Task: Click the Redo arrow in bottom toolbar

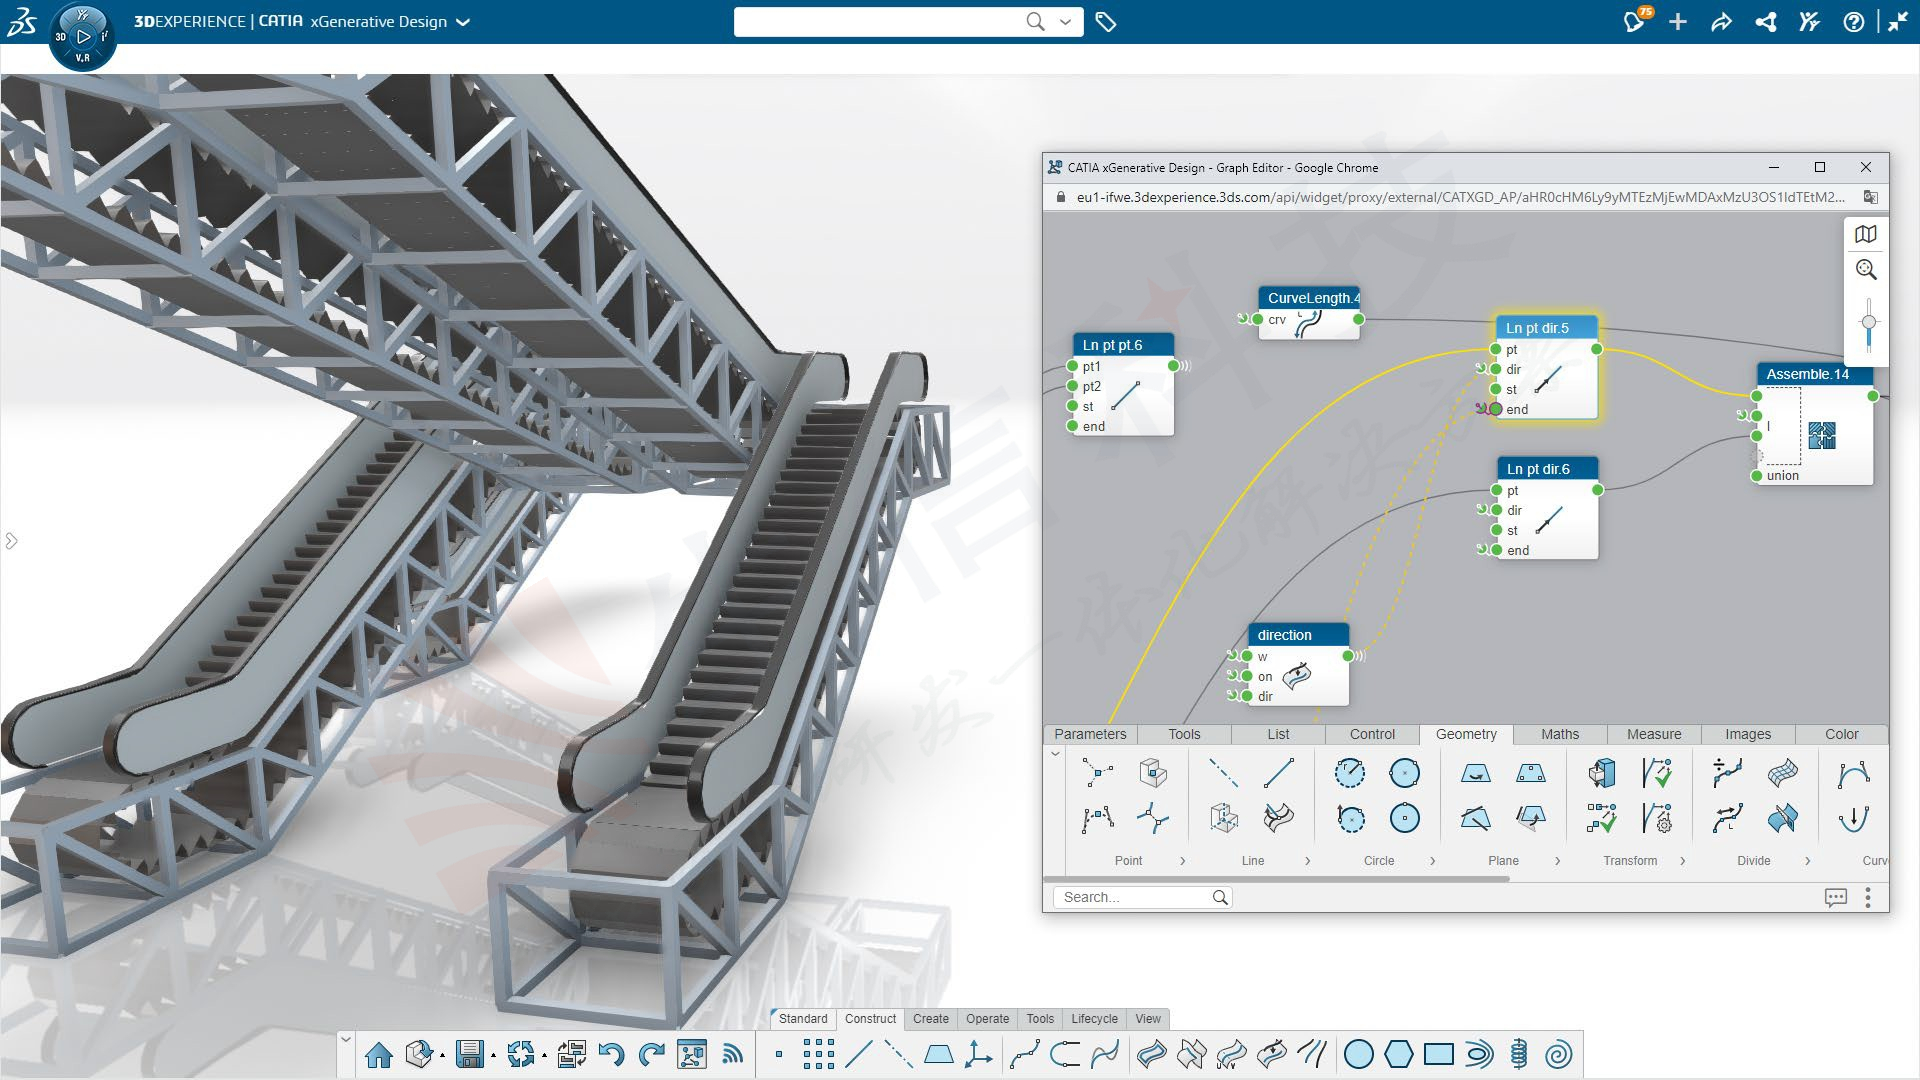Action: [651, 1054]
